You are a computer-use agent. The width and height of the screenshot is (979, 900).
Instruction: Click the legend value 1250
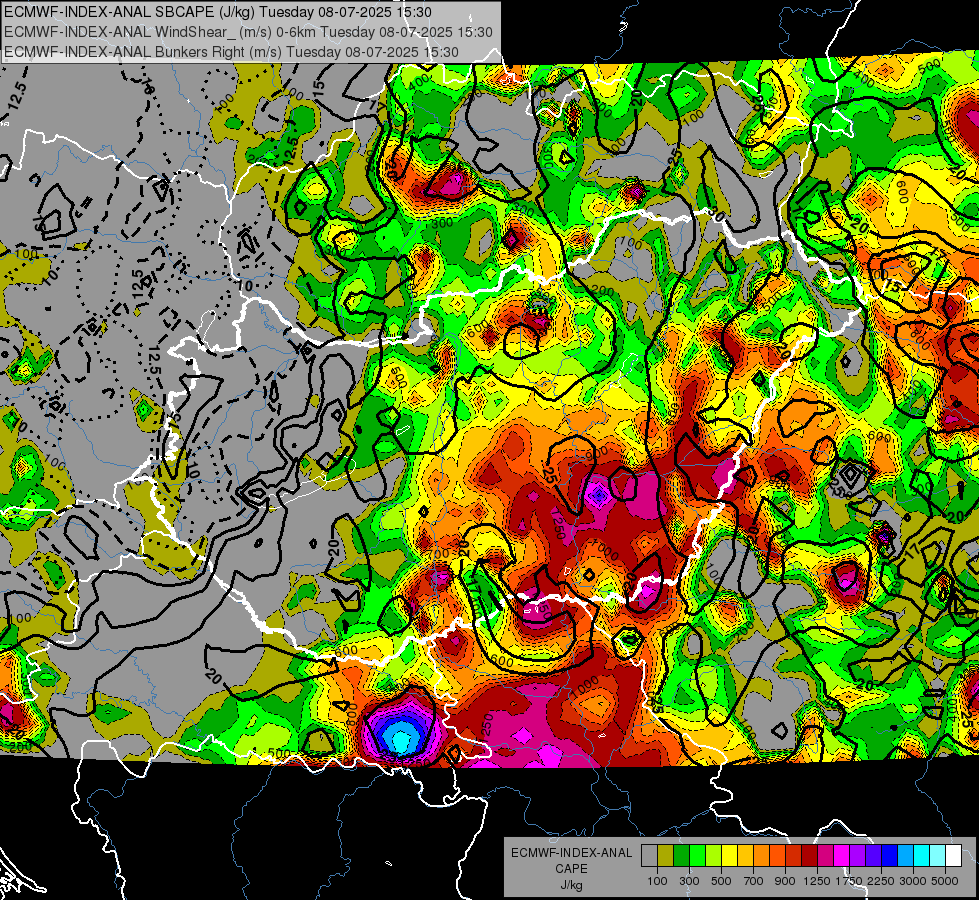point(817,881)
